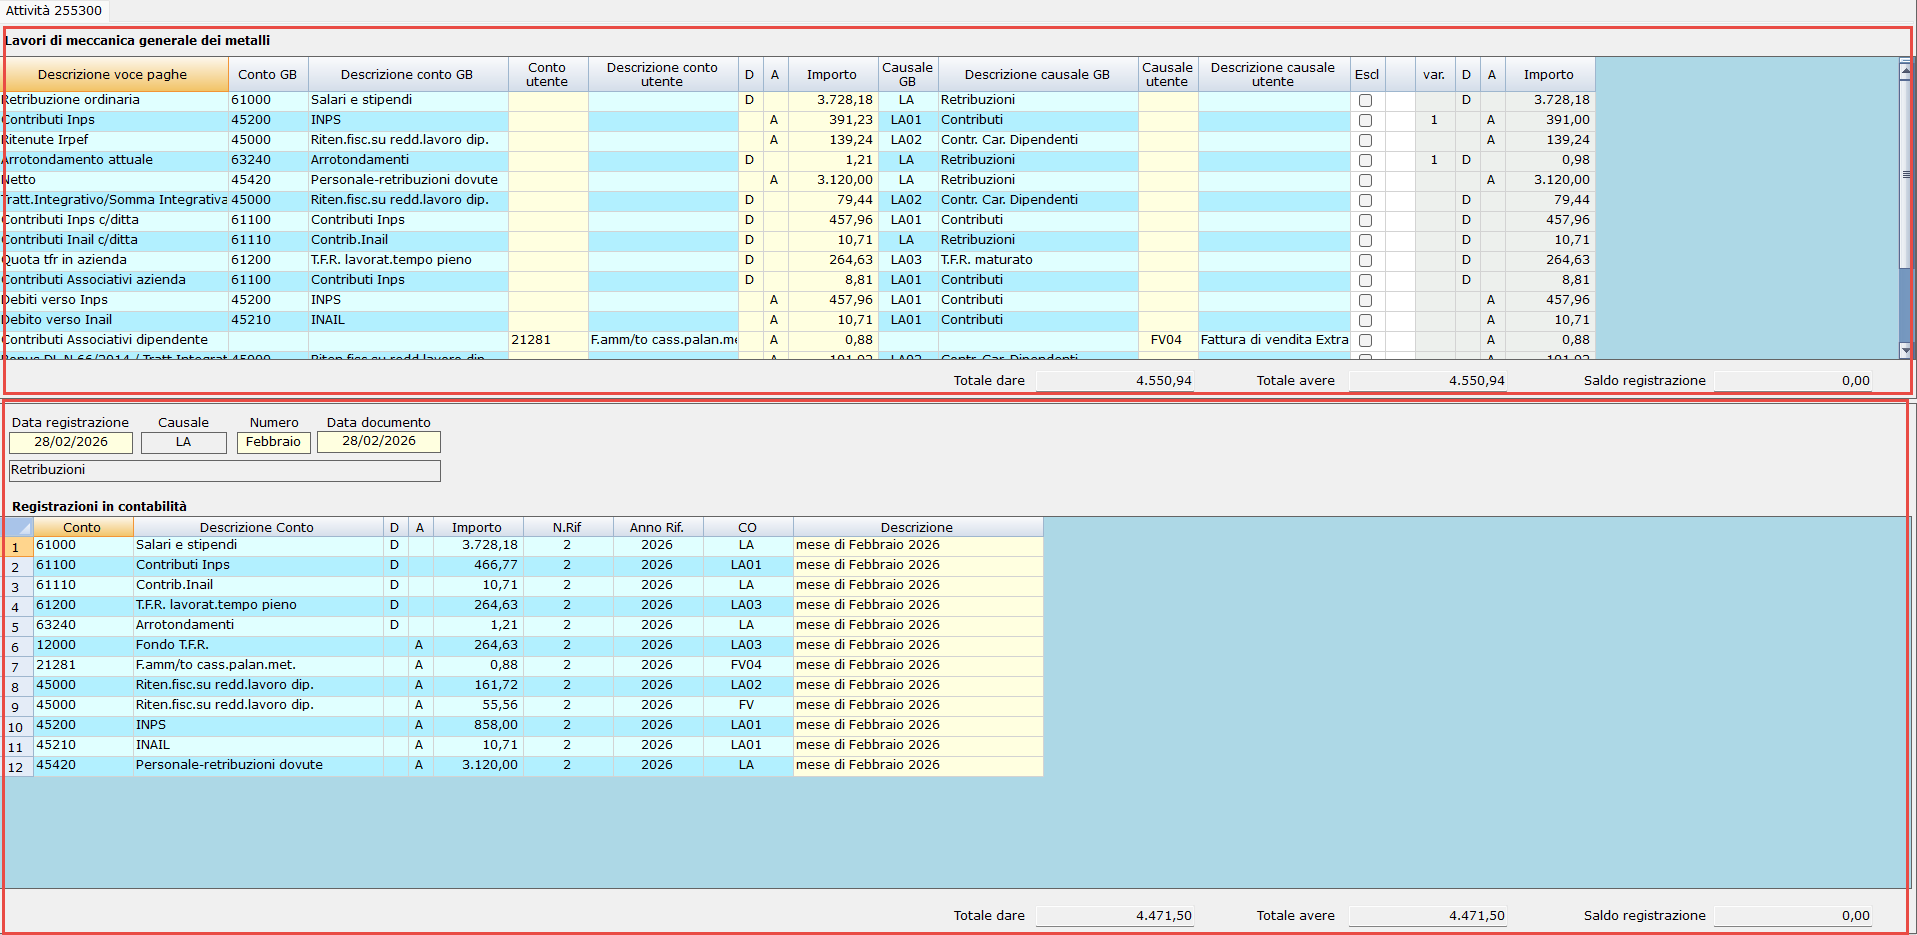
Task: Select row header 12 in Registrazioni grid
Action: tap(18, 767)
